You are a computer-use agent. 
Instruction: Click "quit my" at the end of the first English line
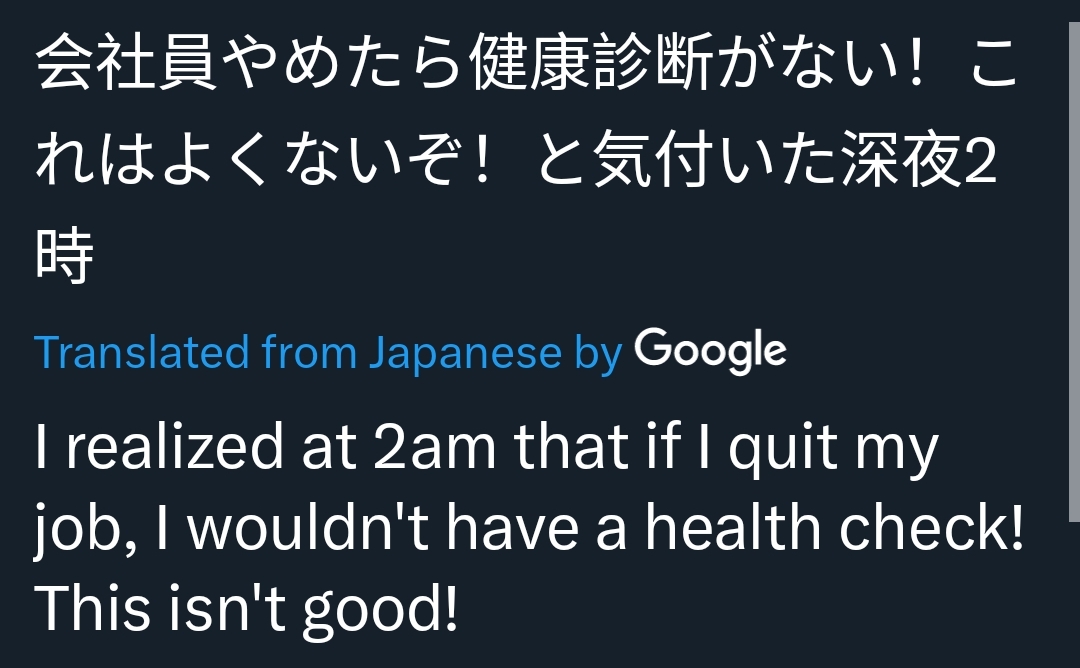click(x=834, y=450)
